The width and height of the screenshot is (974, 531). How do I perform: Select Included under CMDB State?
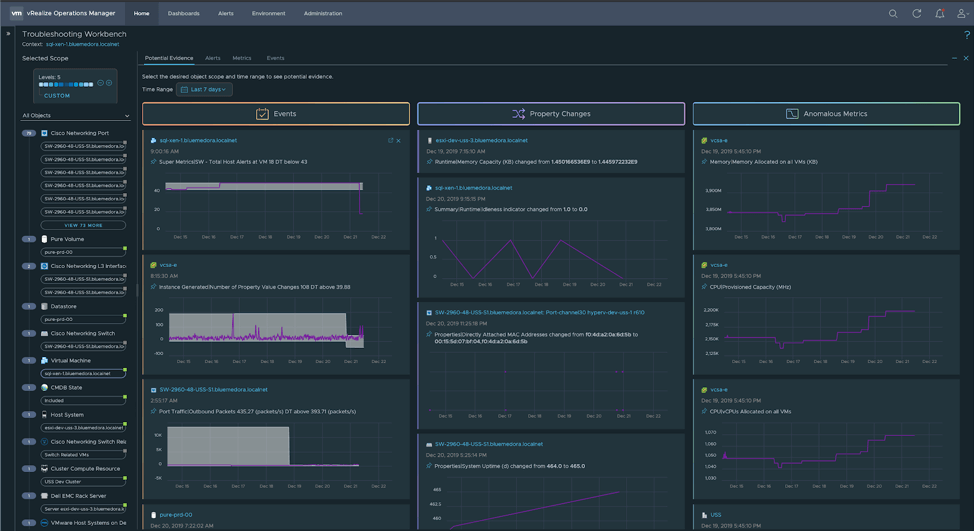(83, 401)
